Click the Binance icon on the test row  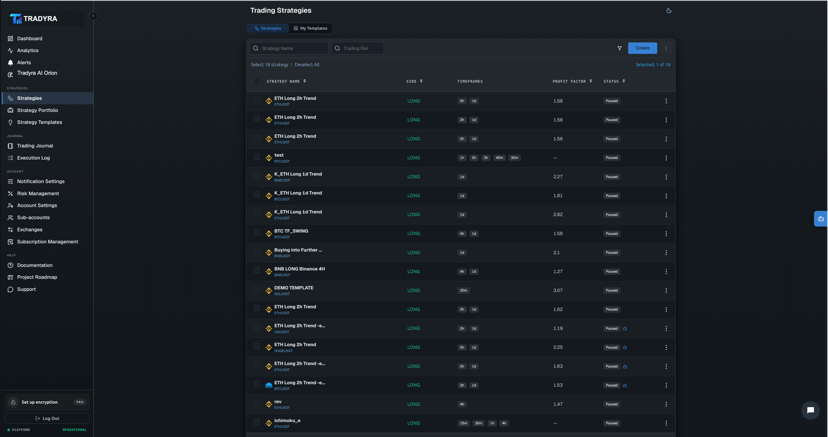tap(268, 158)
